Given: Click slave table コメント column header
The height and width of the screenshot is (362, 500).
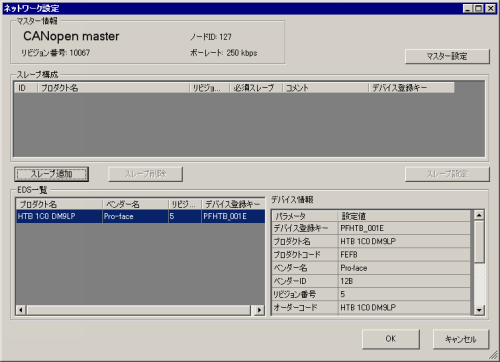Looking at the screenshot, I should click(x=325, y=88).
